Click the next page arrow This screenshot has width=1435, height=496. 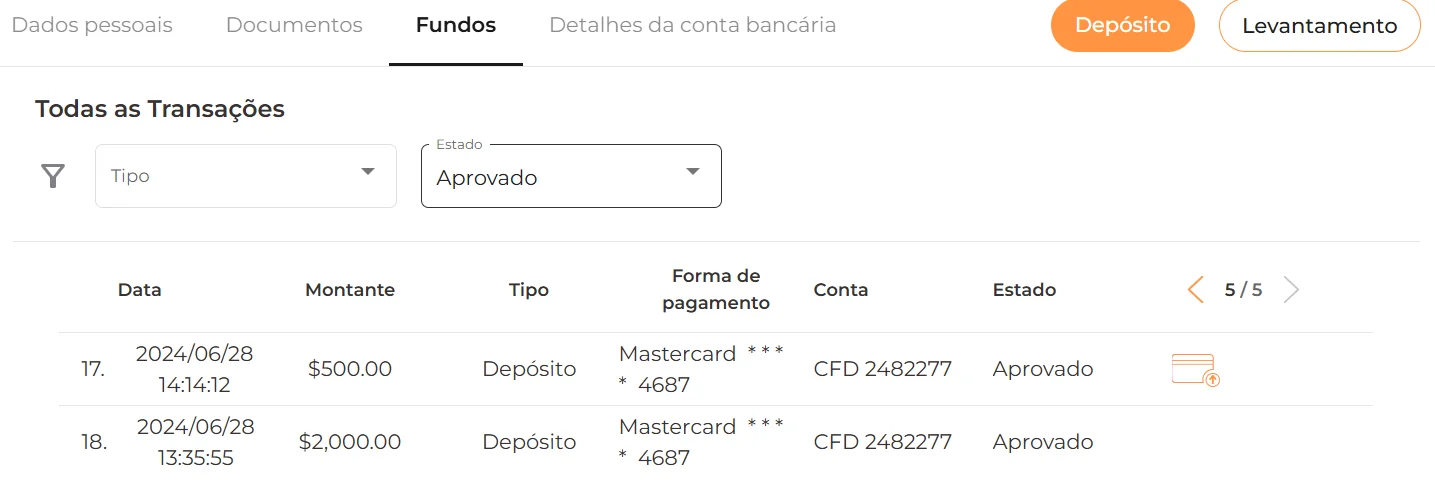click(1291, 290)
